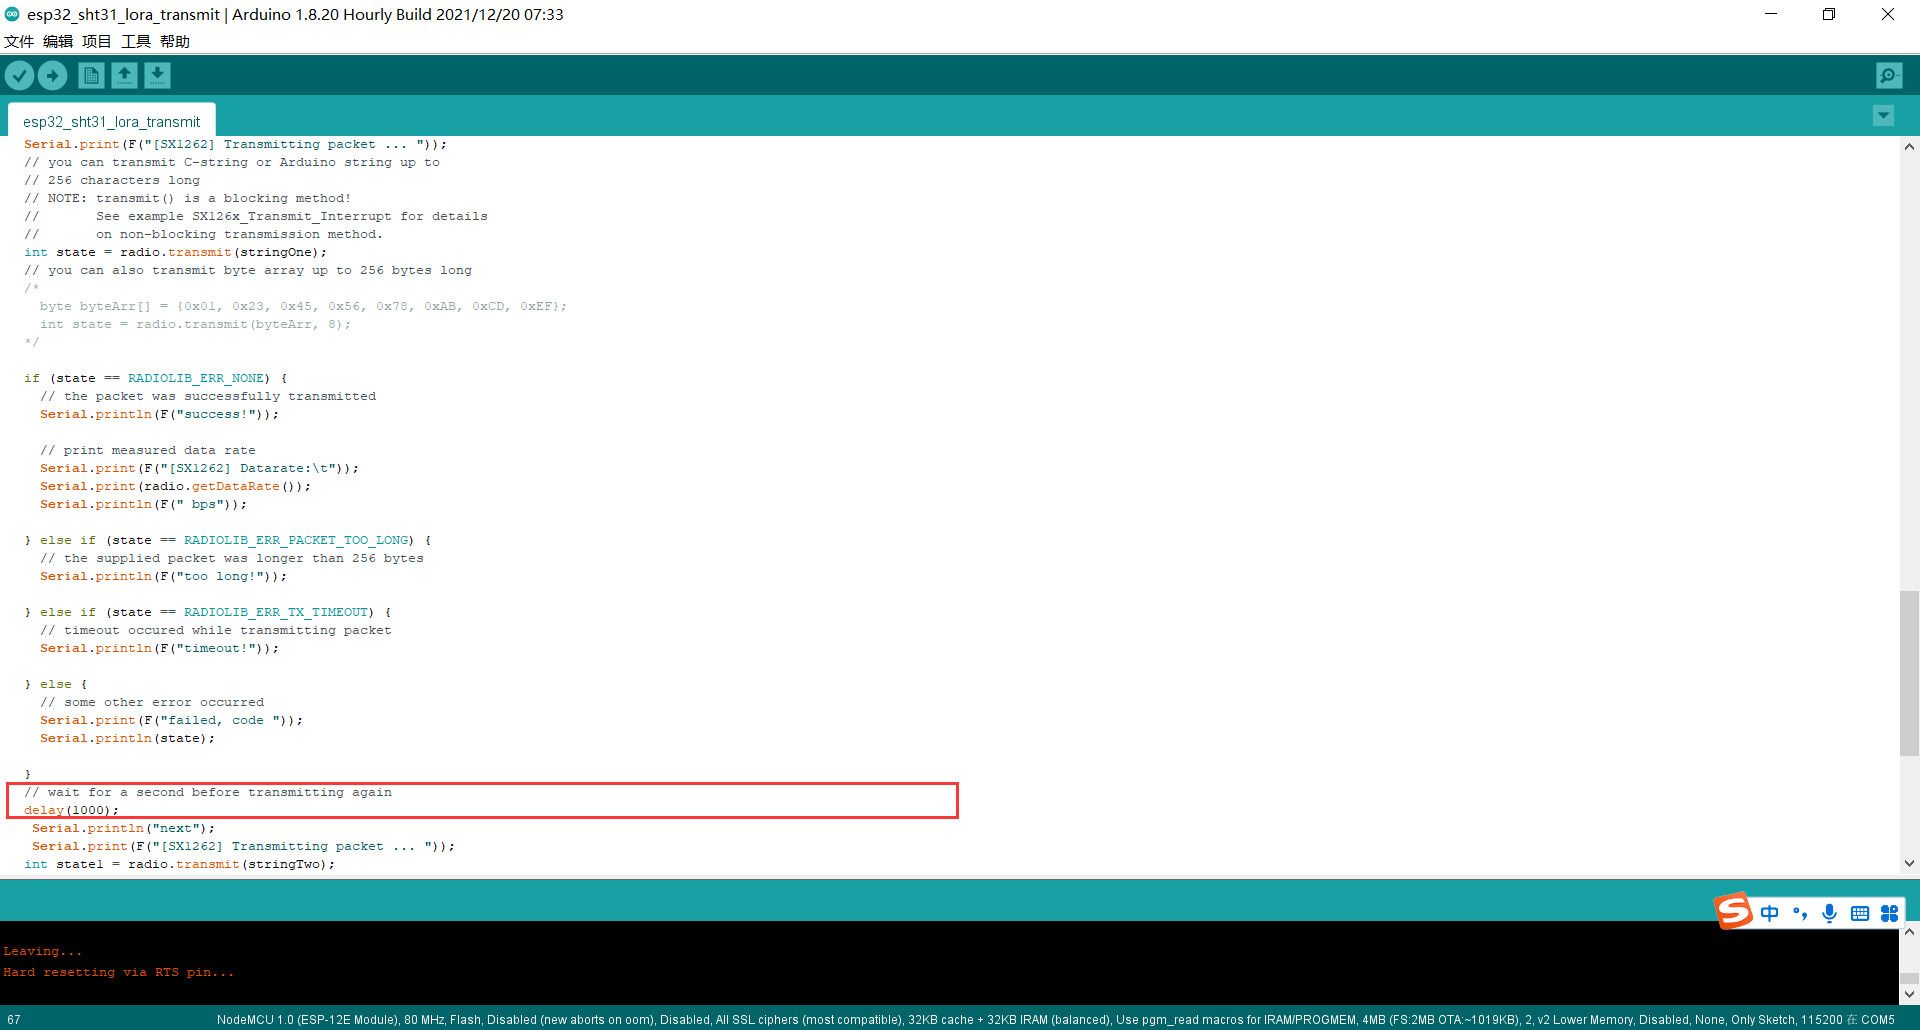This screenshot has height=1030, width=1920.
Task: Click the Verify (checkmark) button to compile
Action: (x=20, y=75)
